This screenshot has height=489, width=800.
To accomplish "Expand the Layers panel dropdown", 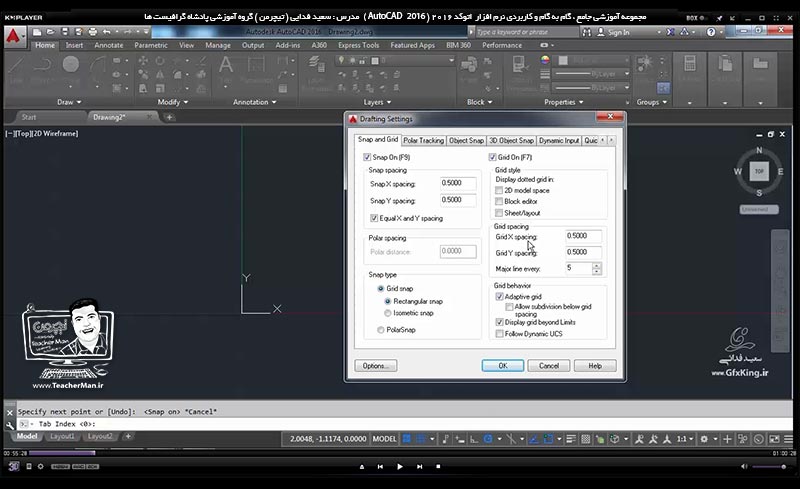I will (377, 102).
